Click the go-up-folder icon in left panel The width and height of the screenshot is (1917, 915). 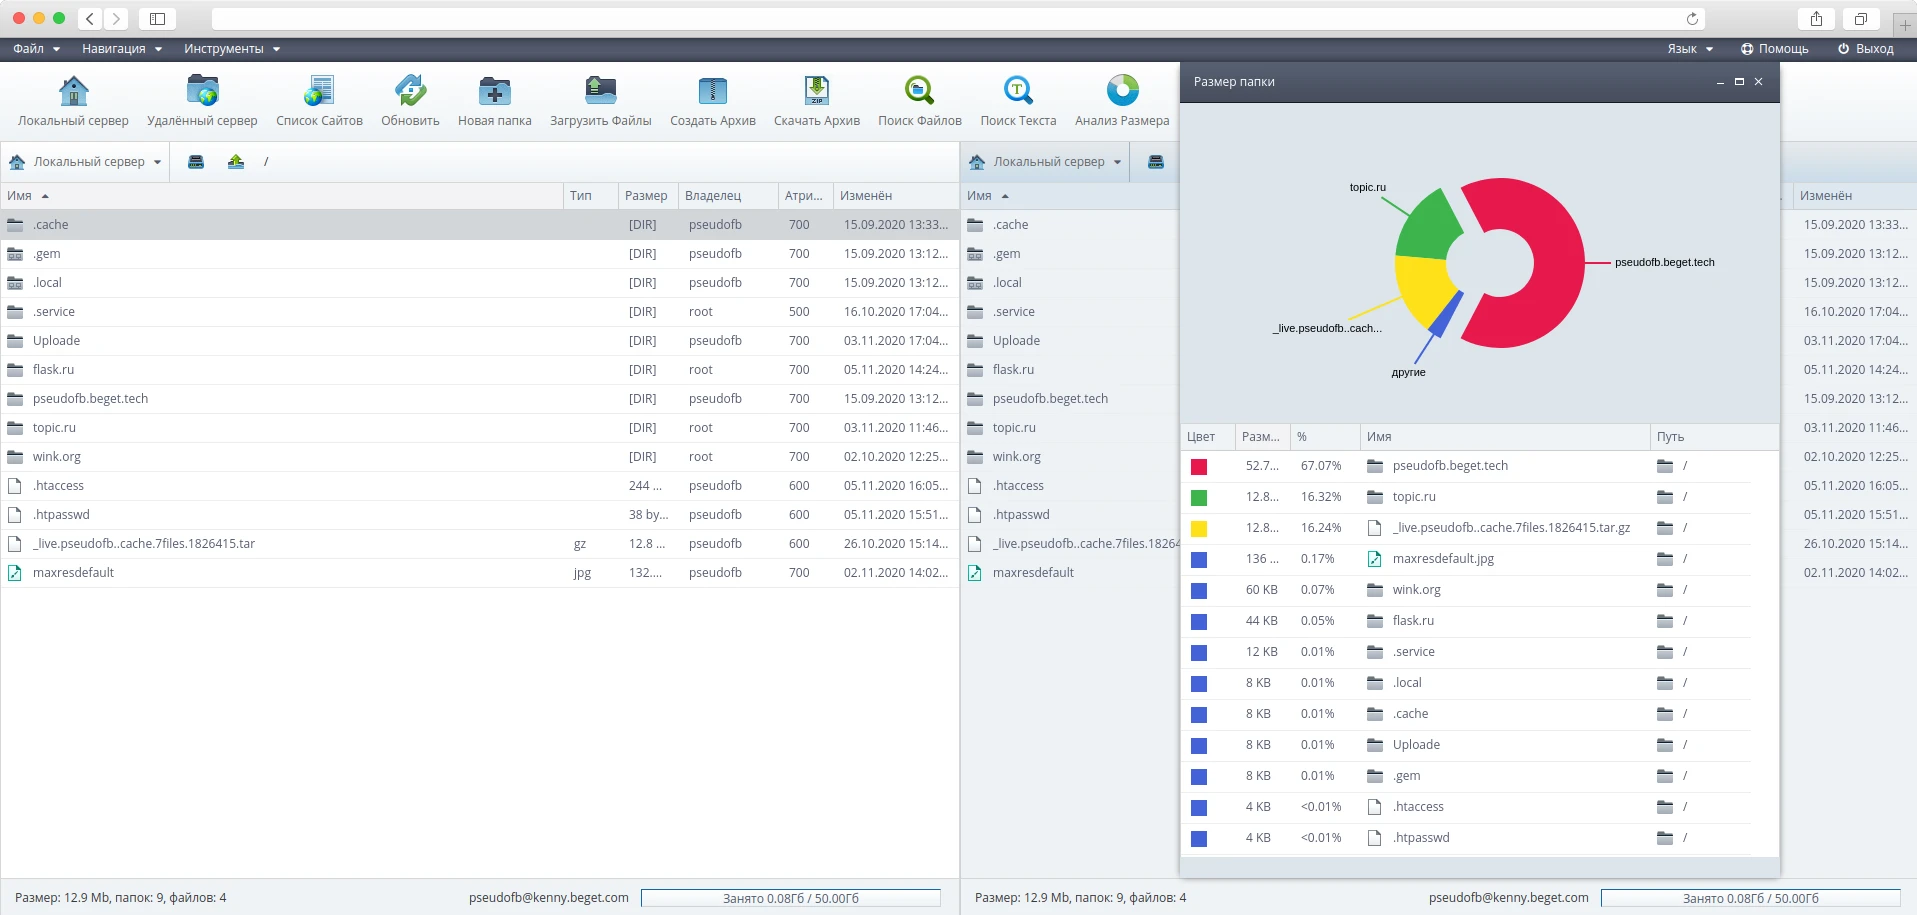pos(236,162)
